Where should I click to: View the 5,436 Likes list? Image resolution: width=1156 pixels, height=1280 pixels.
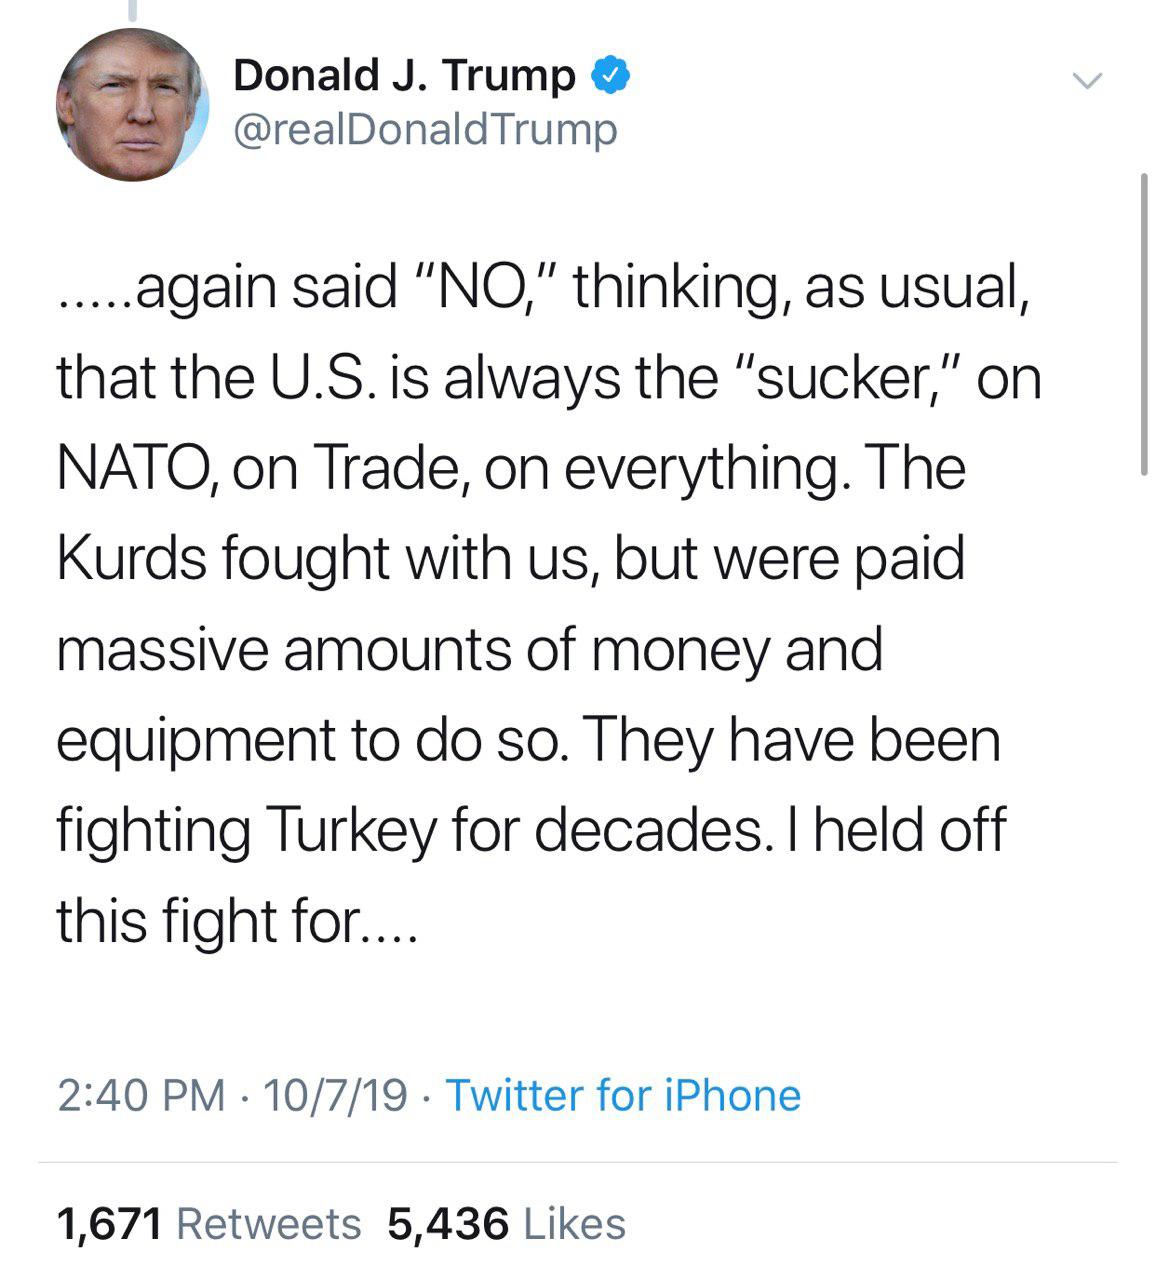pyautogui.click(x=507, y=1224)
